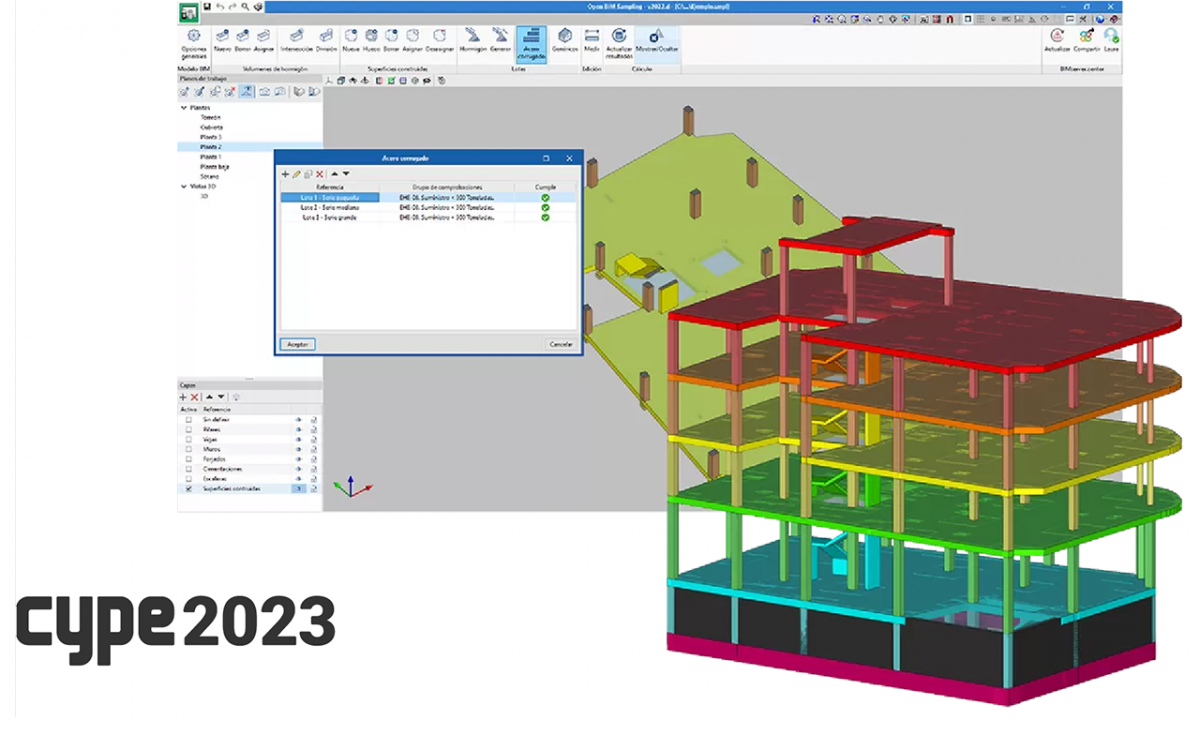Select Planta baja in the plans tree
Image resolution: width=1200 pixels, height=750 pixels.
(x=215, y=166)
